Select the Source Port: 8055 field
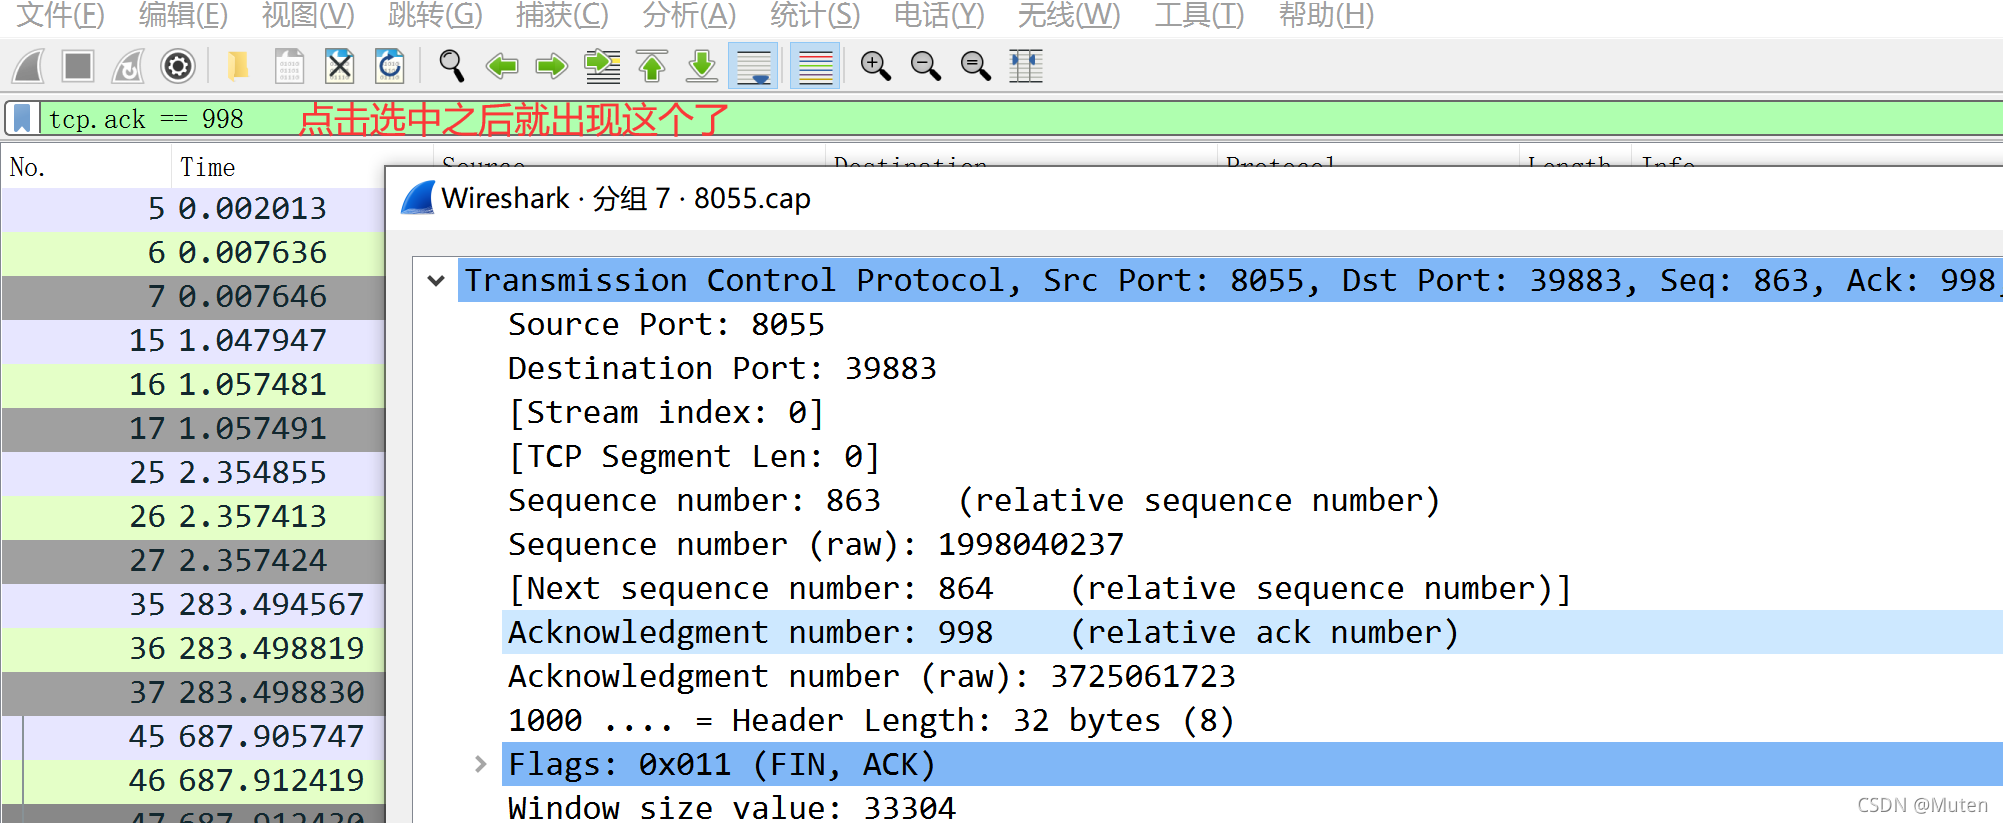Image resolution: width=2003 pixels, height=823 pixels. click(x=1252, y=325)
